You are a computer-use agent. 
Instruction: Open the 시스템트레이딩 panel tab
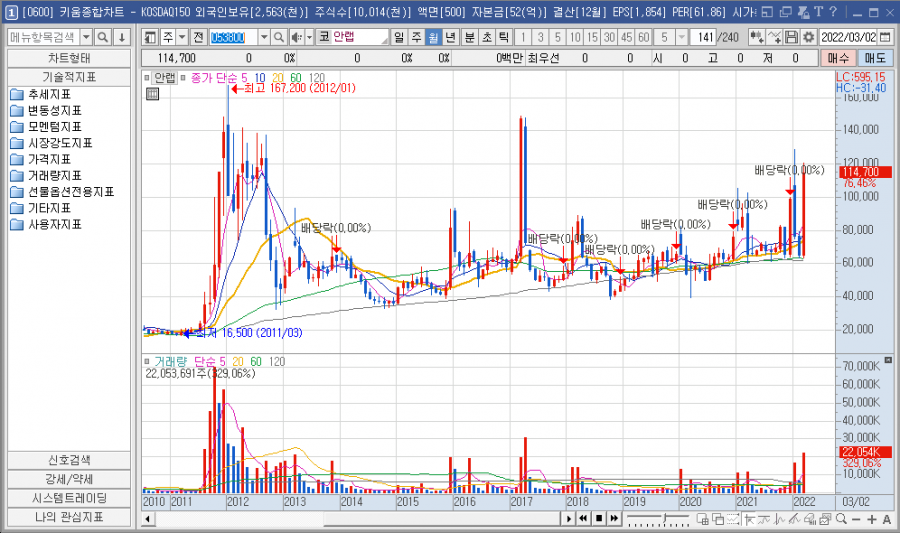pyautogui.click(x=69, y=497)
